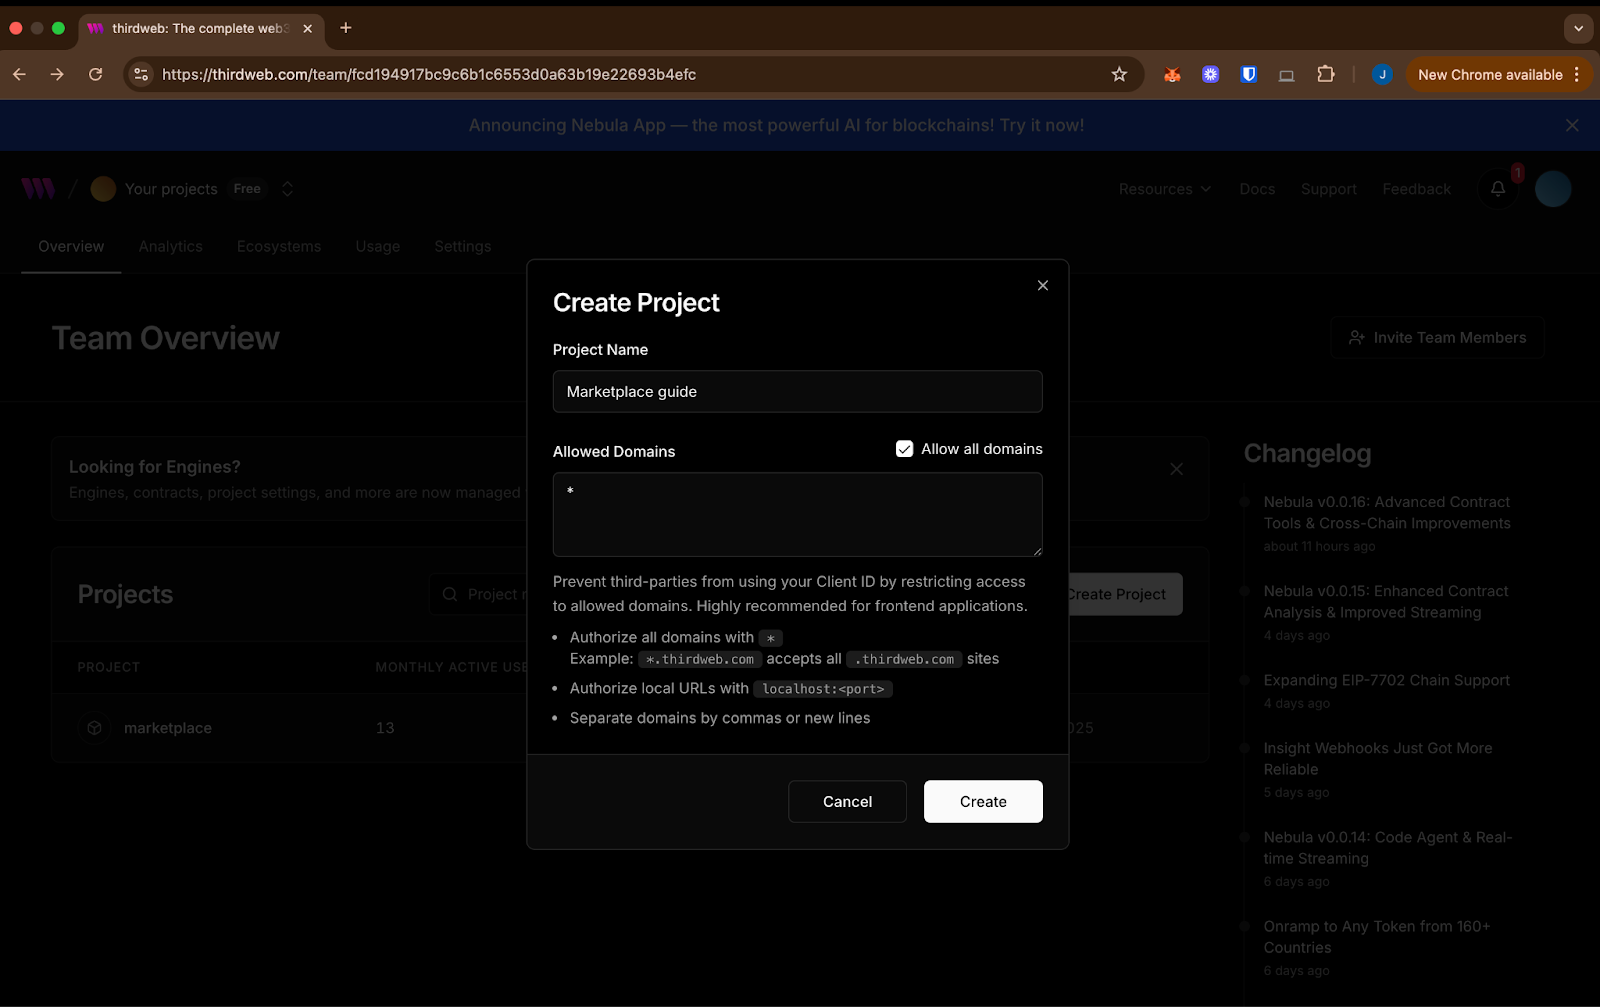Click the account avatar in the top right
1600x1007 pixels.
1551,188
